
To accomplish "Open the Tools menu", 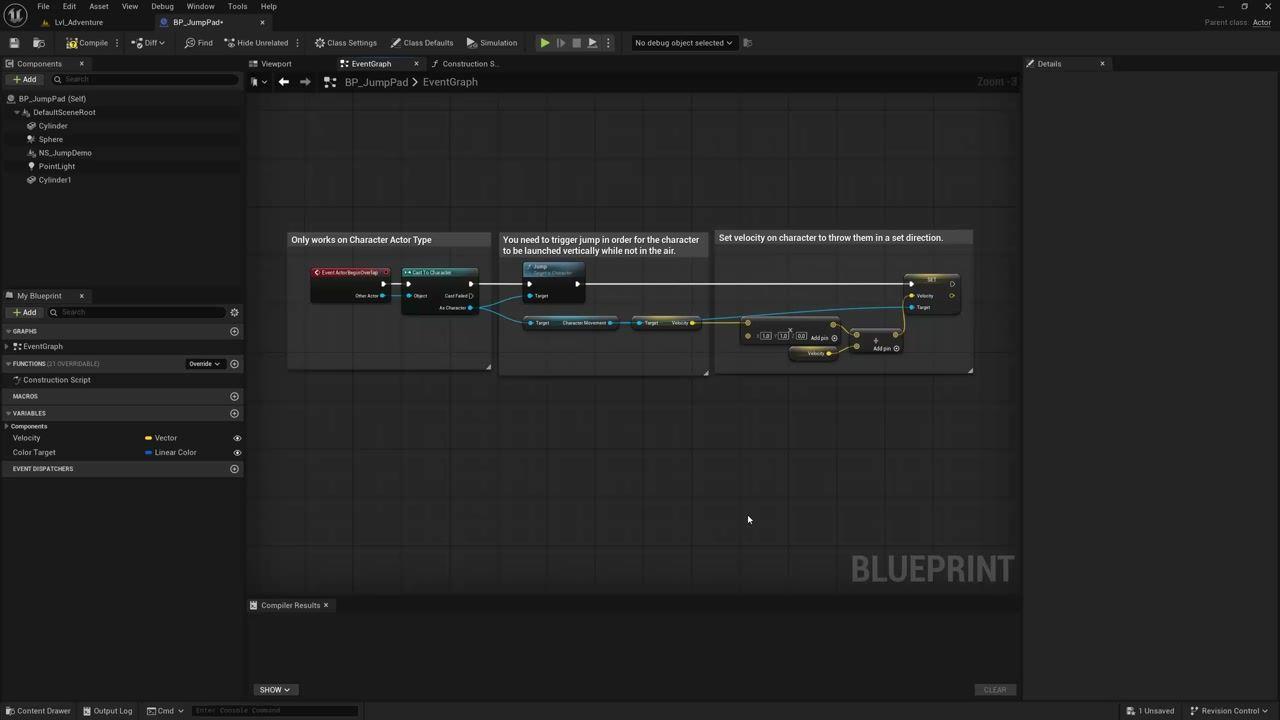I will pyautogui.click(x=237, y=6).
